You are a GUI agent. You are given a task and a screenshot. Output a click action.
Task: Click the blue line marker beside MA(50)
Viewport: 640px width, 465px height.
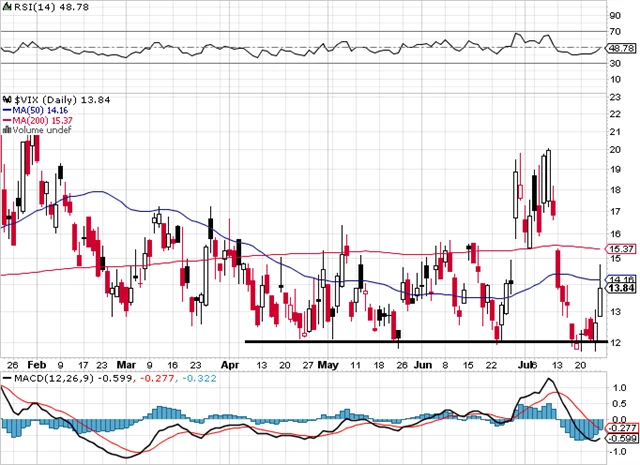pyautogui.click(x=6, y=112)
